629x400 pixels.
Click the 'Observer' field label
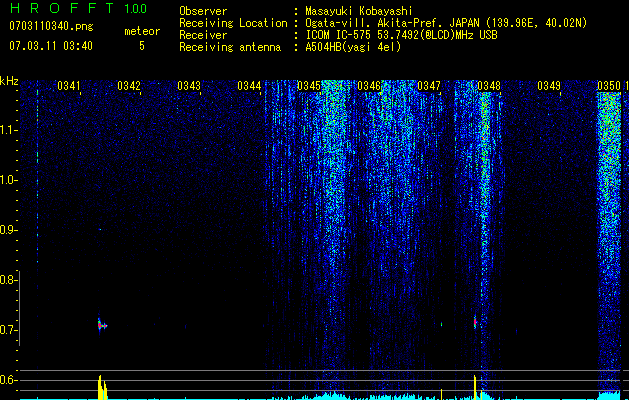click(203, 11)
